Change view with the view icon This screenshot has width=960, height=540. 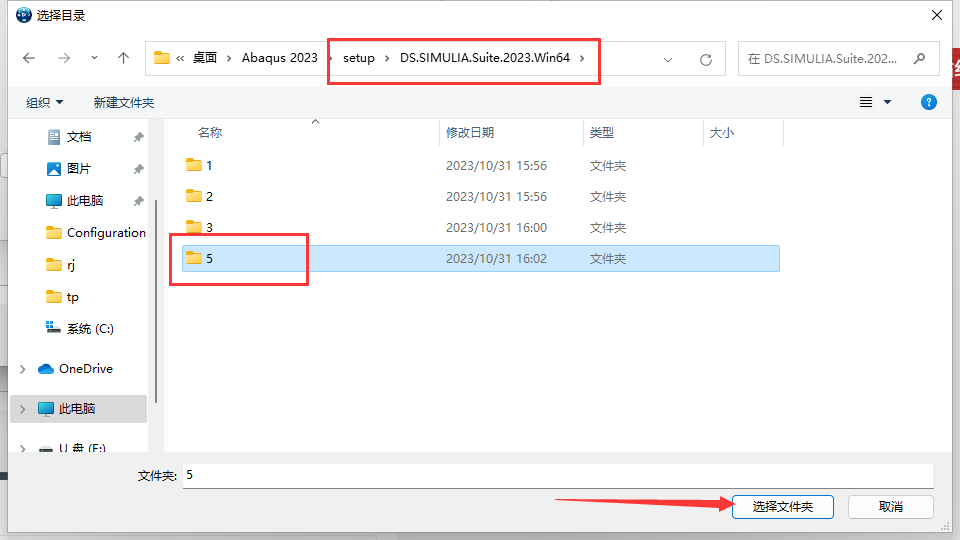tap(866, 102)
